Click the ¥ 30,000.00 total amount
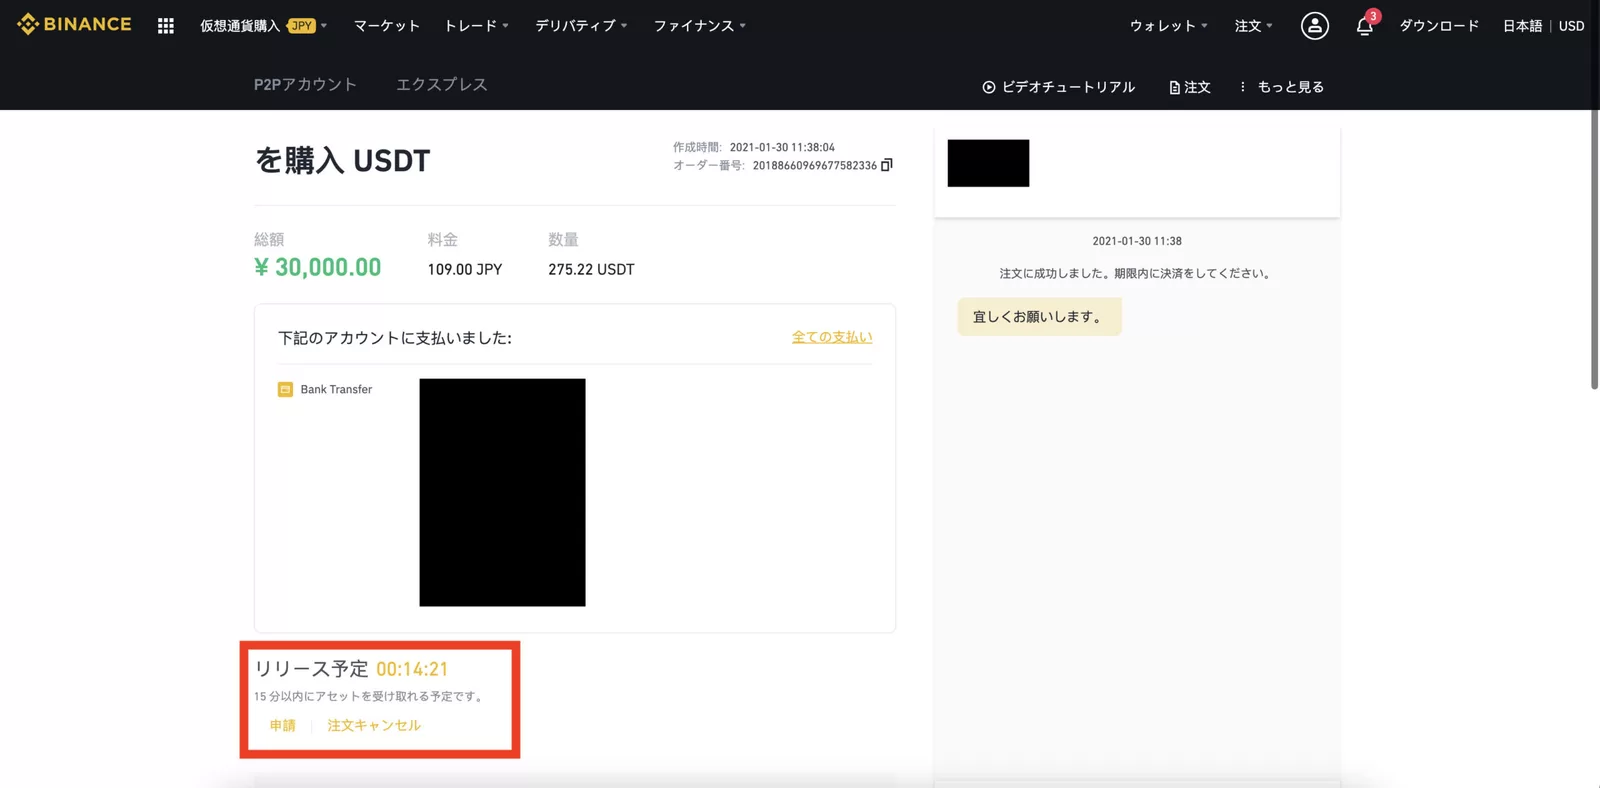 [x=318, y=267]
